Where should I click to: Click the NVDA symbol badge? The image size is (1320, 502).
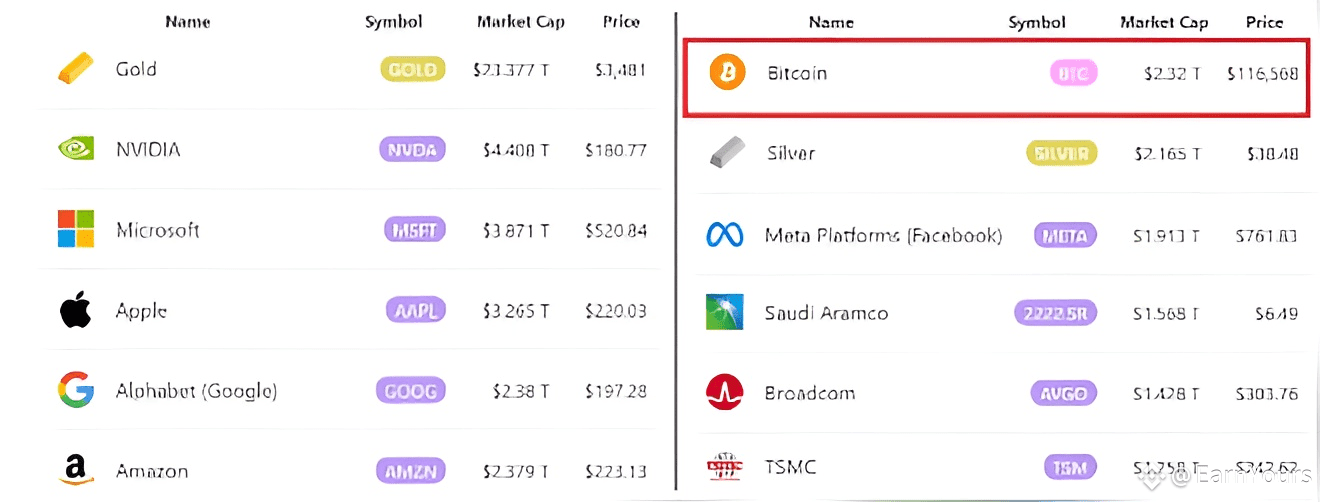click(x=412, y=150)
